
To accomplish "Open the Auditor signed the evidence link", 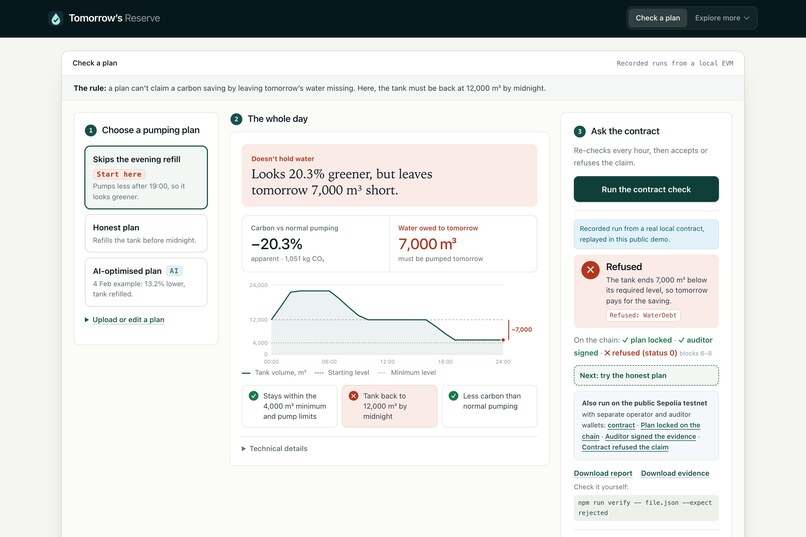I will point(650,436).
